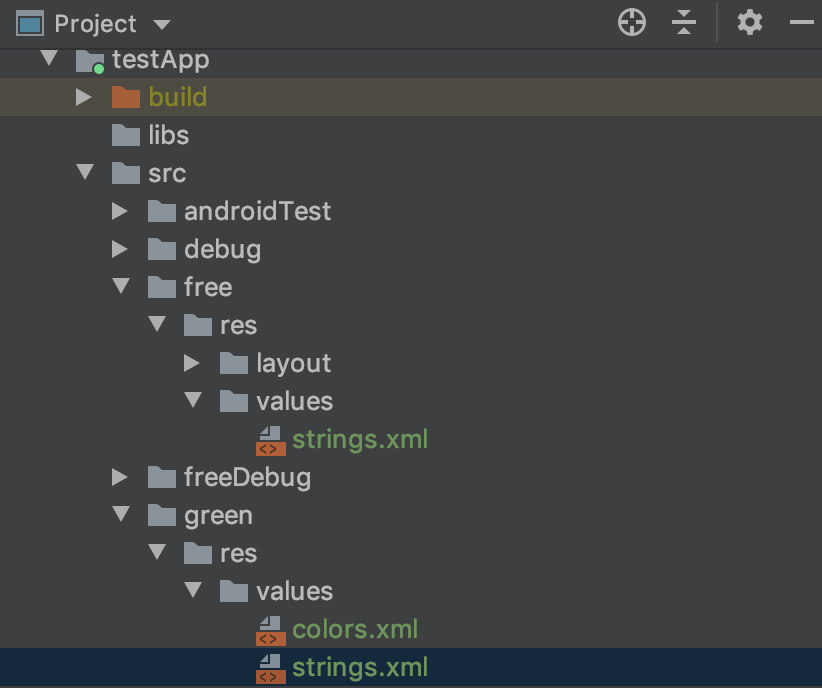Open the gear settings options

[750, 23]
